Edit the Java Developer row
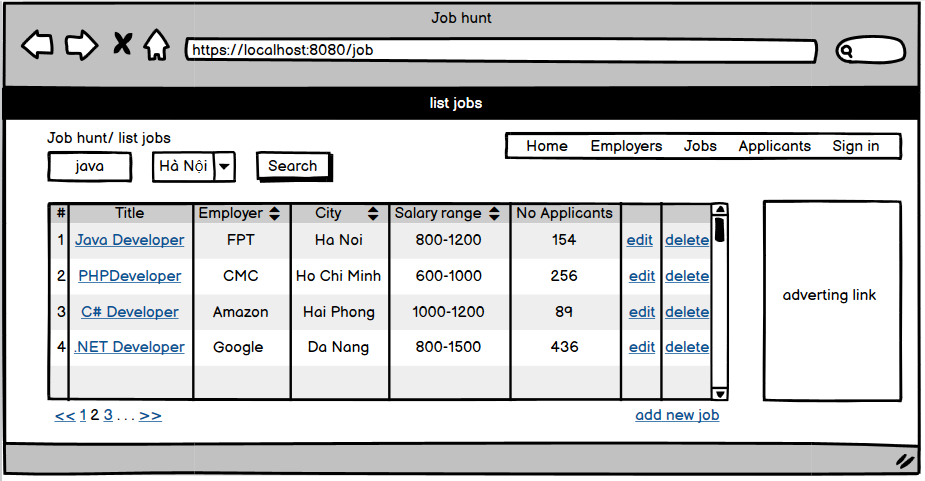The image size is (925, 481). pos(639,240)
